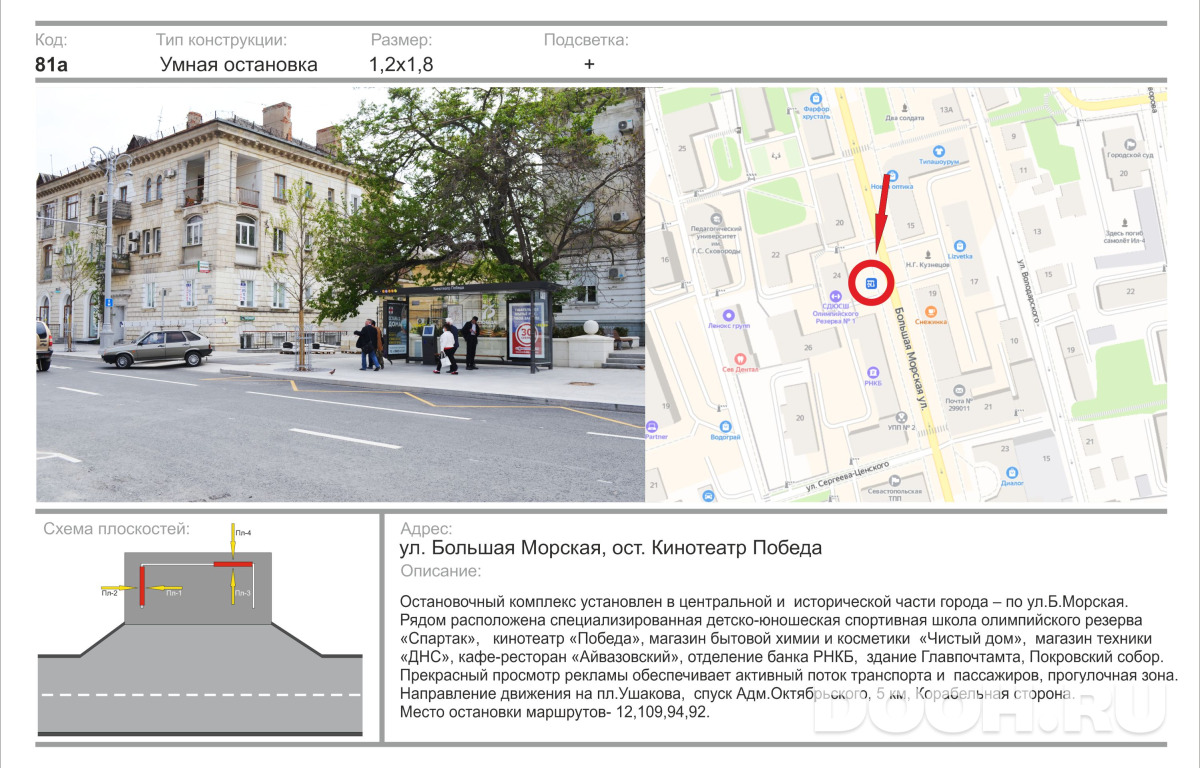Viewport: 1200px width, 768px height.
Task: Click the Фарфор хрусталь shop icon on map
Action: 816,98
